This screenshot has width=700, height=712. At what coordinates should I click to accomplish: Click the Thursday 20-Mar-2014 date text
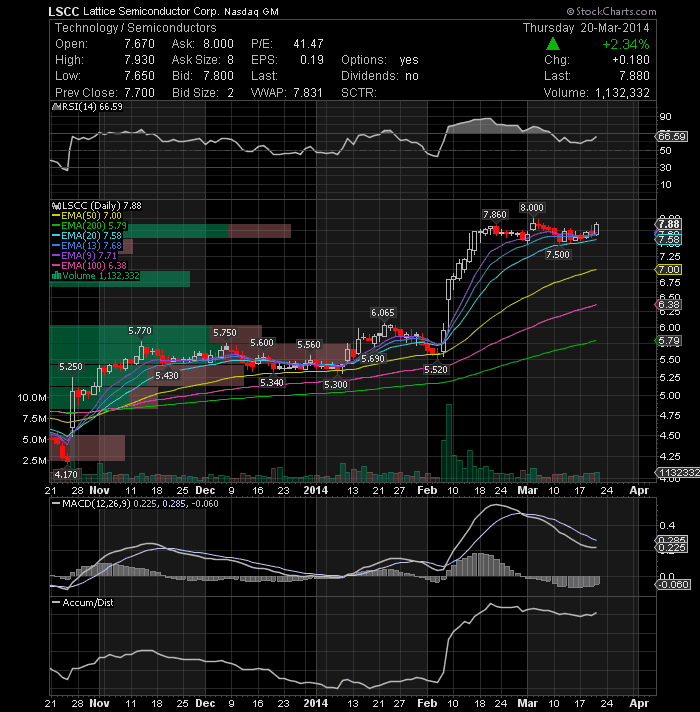tap(586, 28)
